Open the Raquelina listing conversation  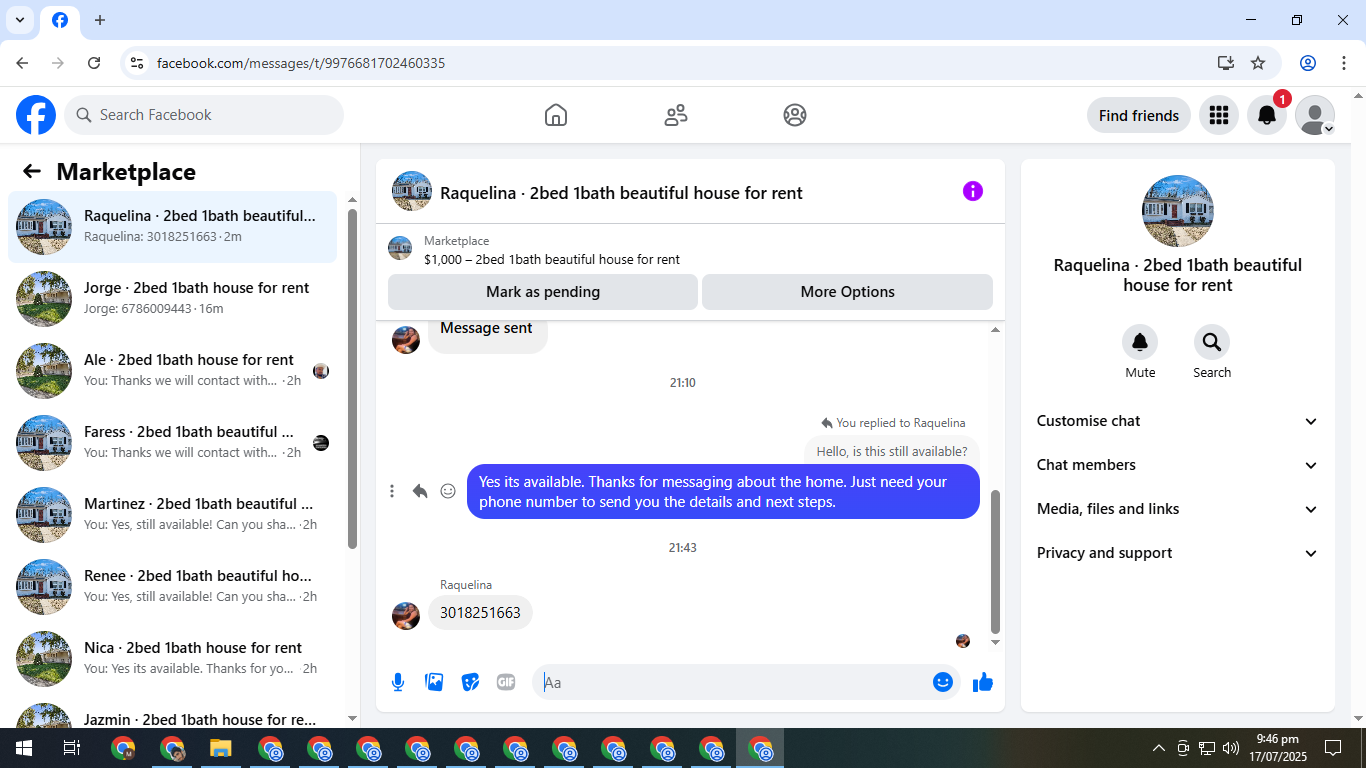(173, 227)
